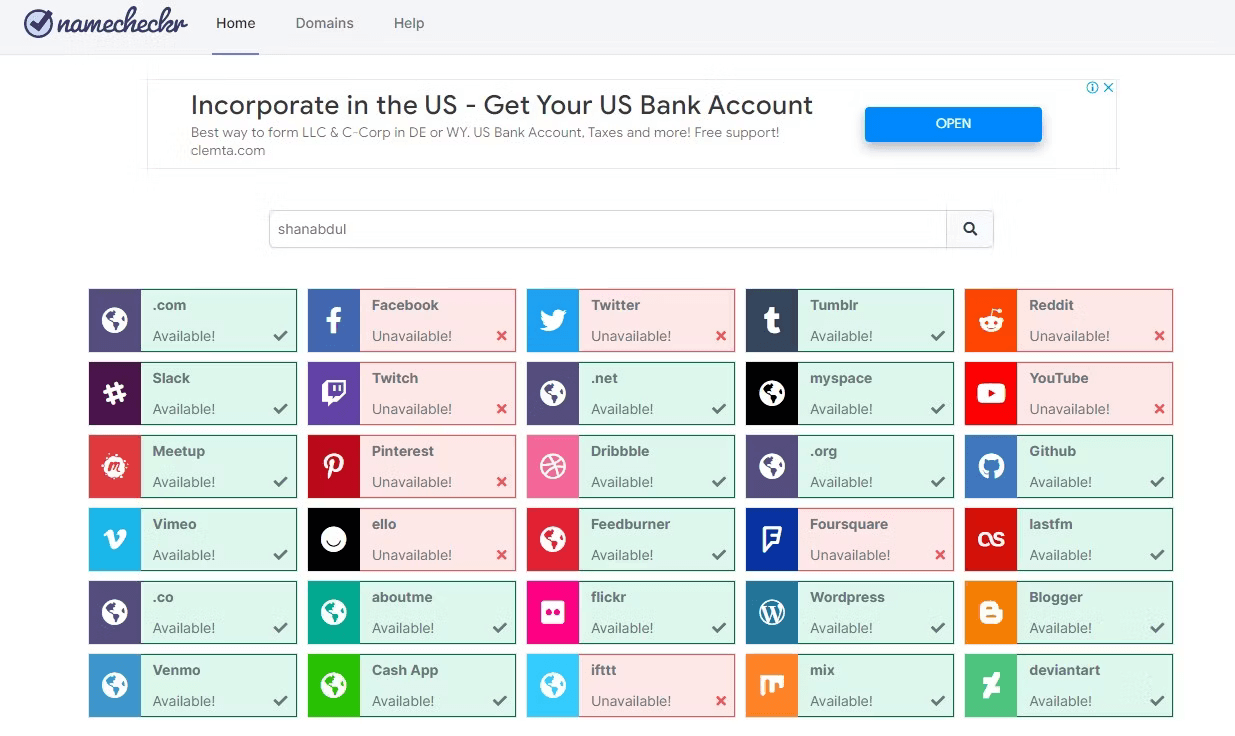The height and width of the screenshot is (736, 1235).
Task: Click the deviantart icon
Action: tap(991, 686)
